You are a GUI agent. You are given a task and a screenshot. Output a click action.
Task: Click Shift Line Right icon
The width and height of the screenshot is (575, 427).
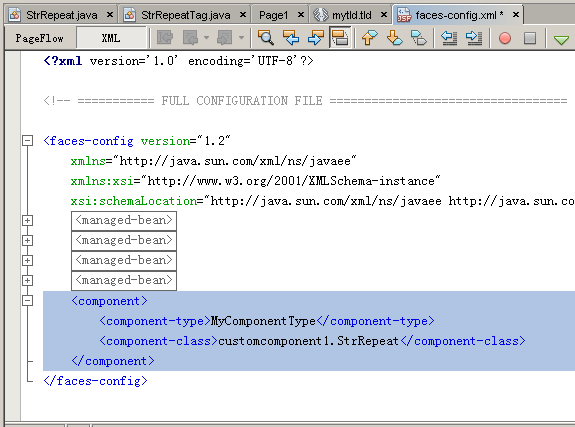pyautogui.click(x=474, y=38)
